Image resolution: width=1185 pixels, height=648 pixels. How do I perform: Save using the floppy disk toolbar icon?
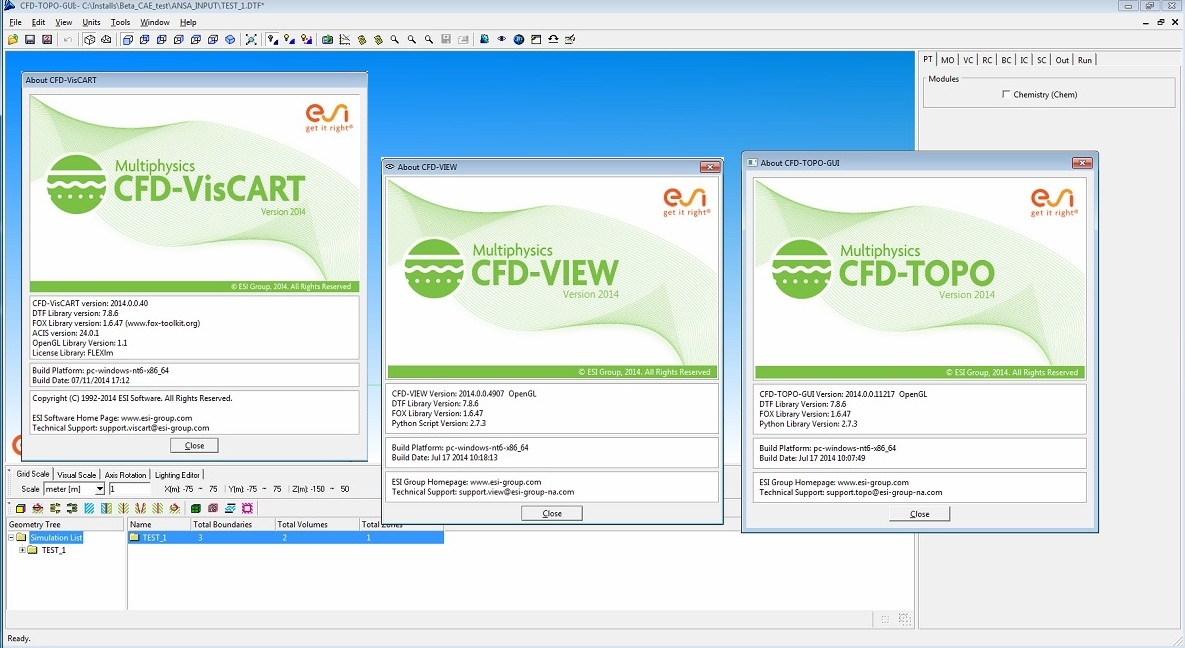click(29, 39)
